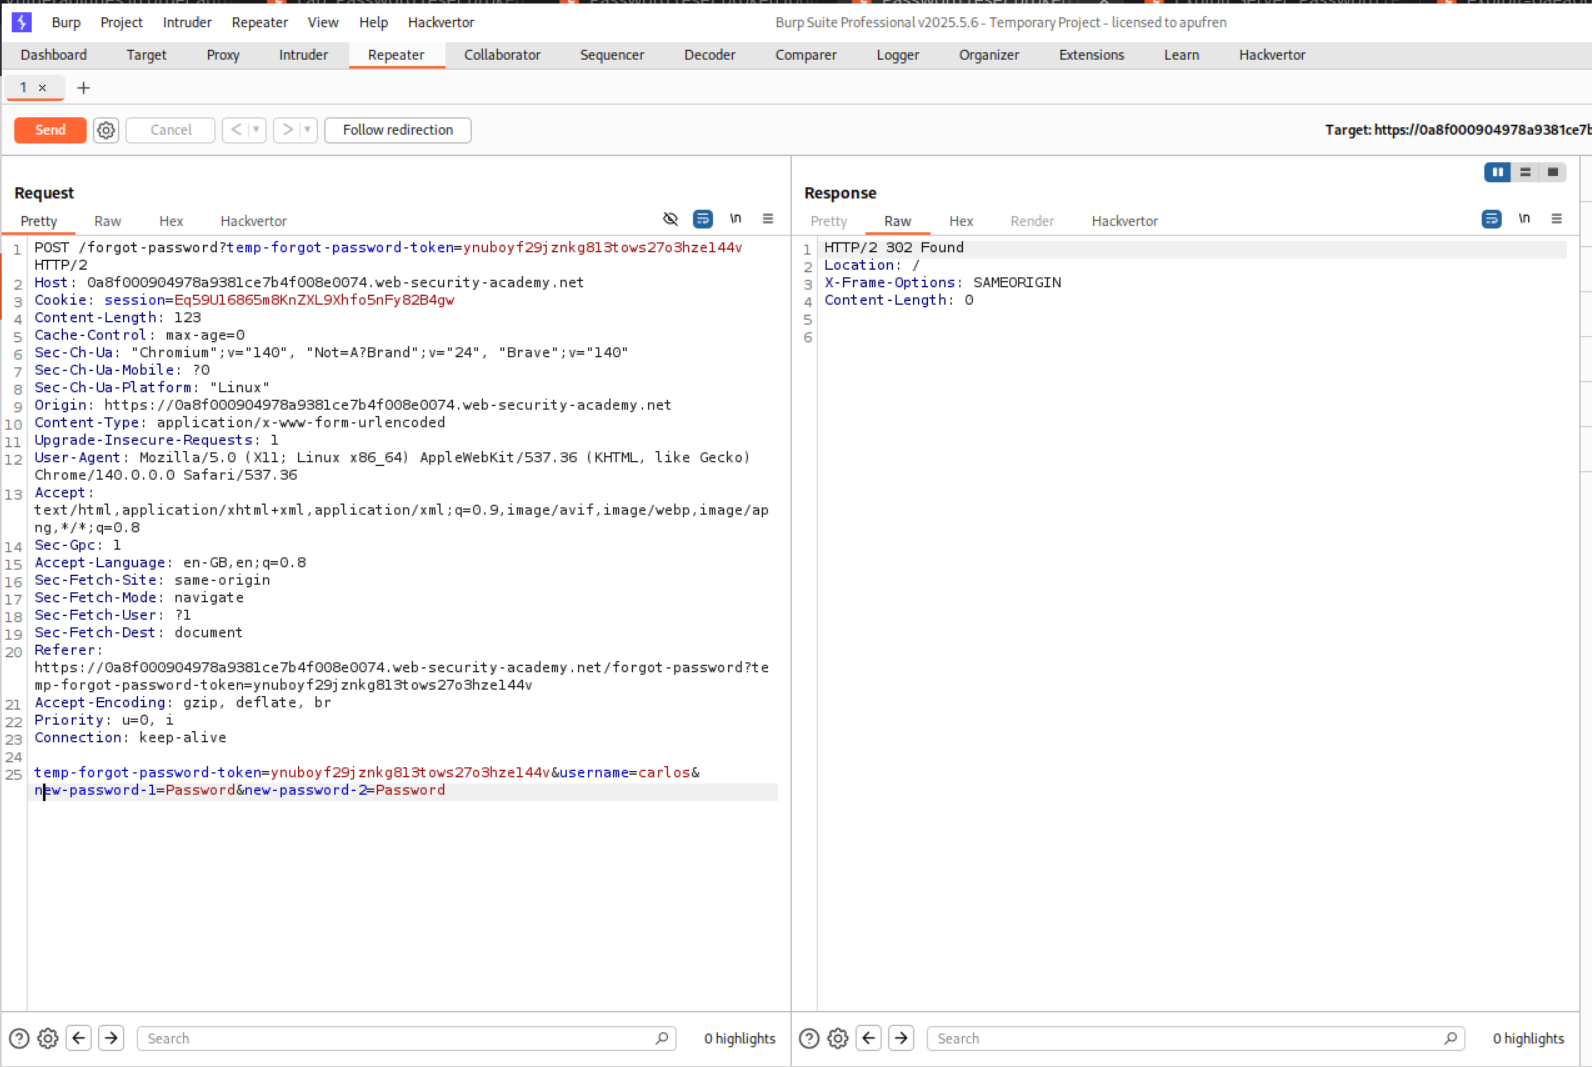
Task: Toggle request message line wrapping
Action: [x=703, y=219]
